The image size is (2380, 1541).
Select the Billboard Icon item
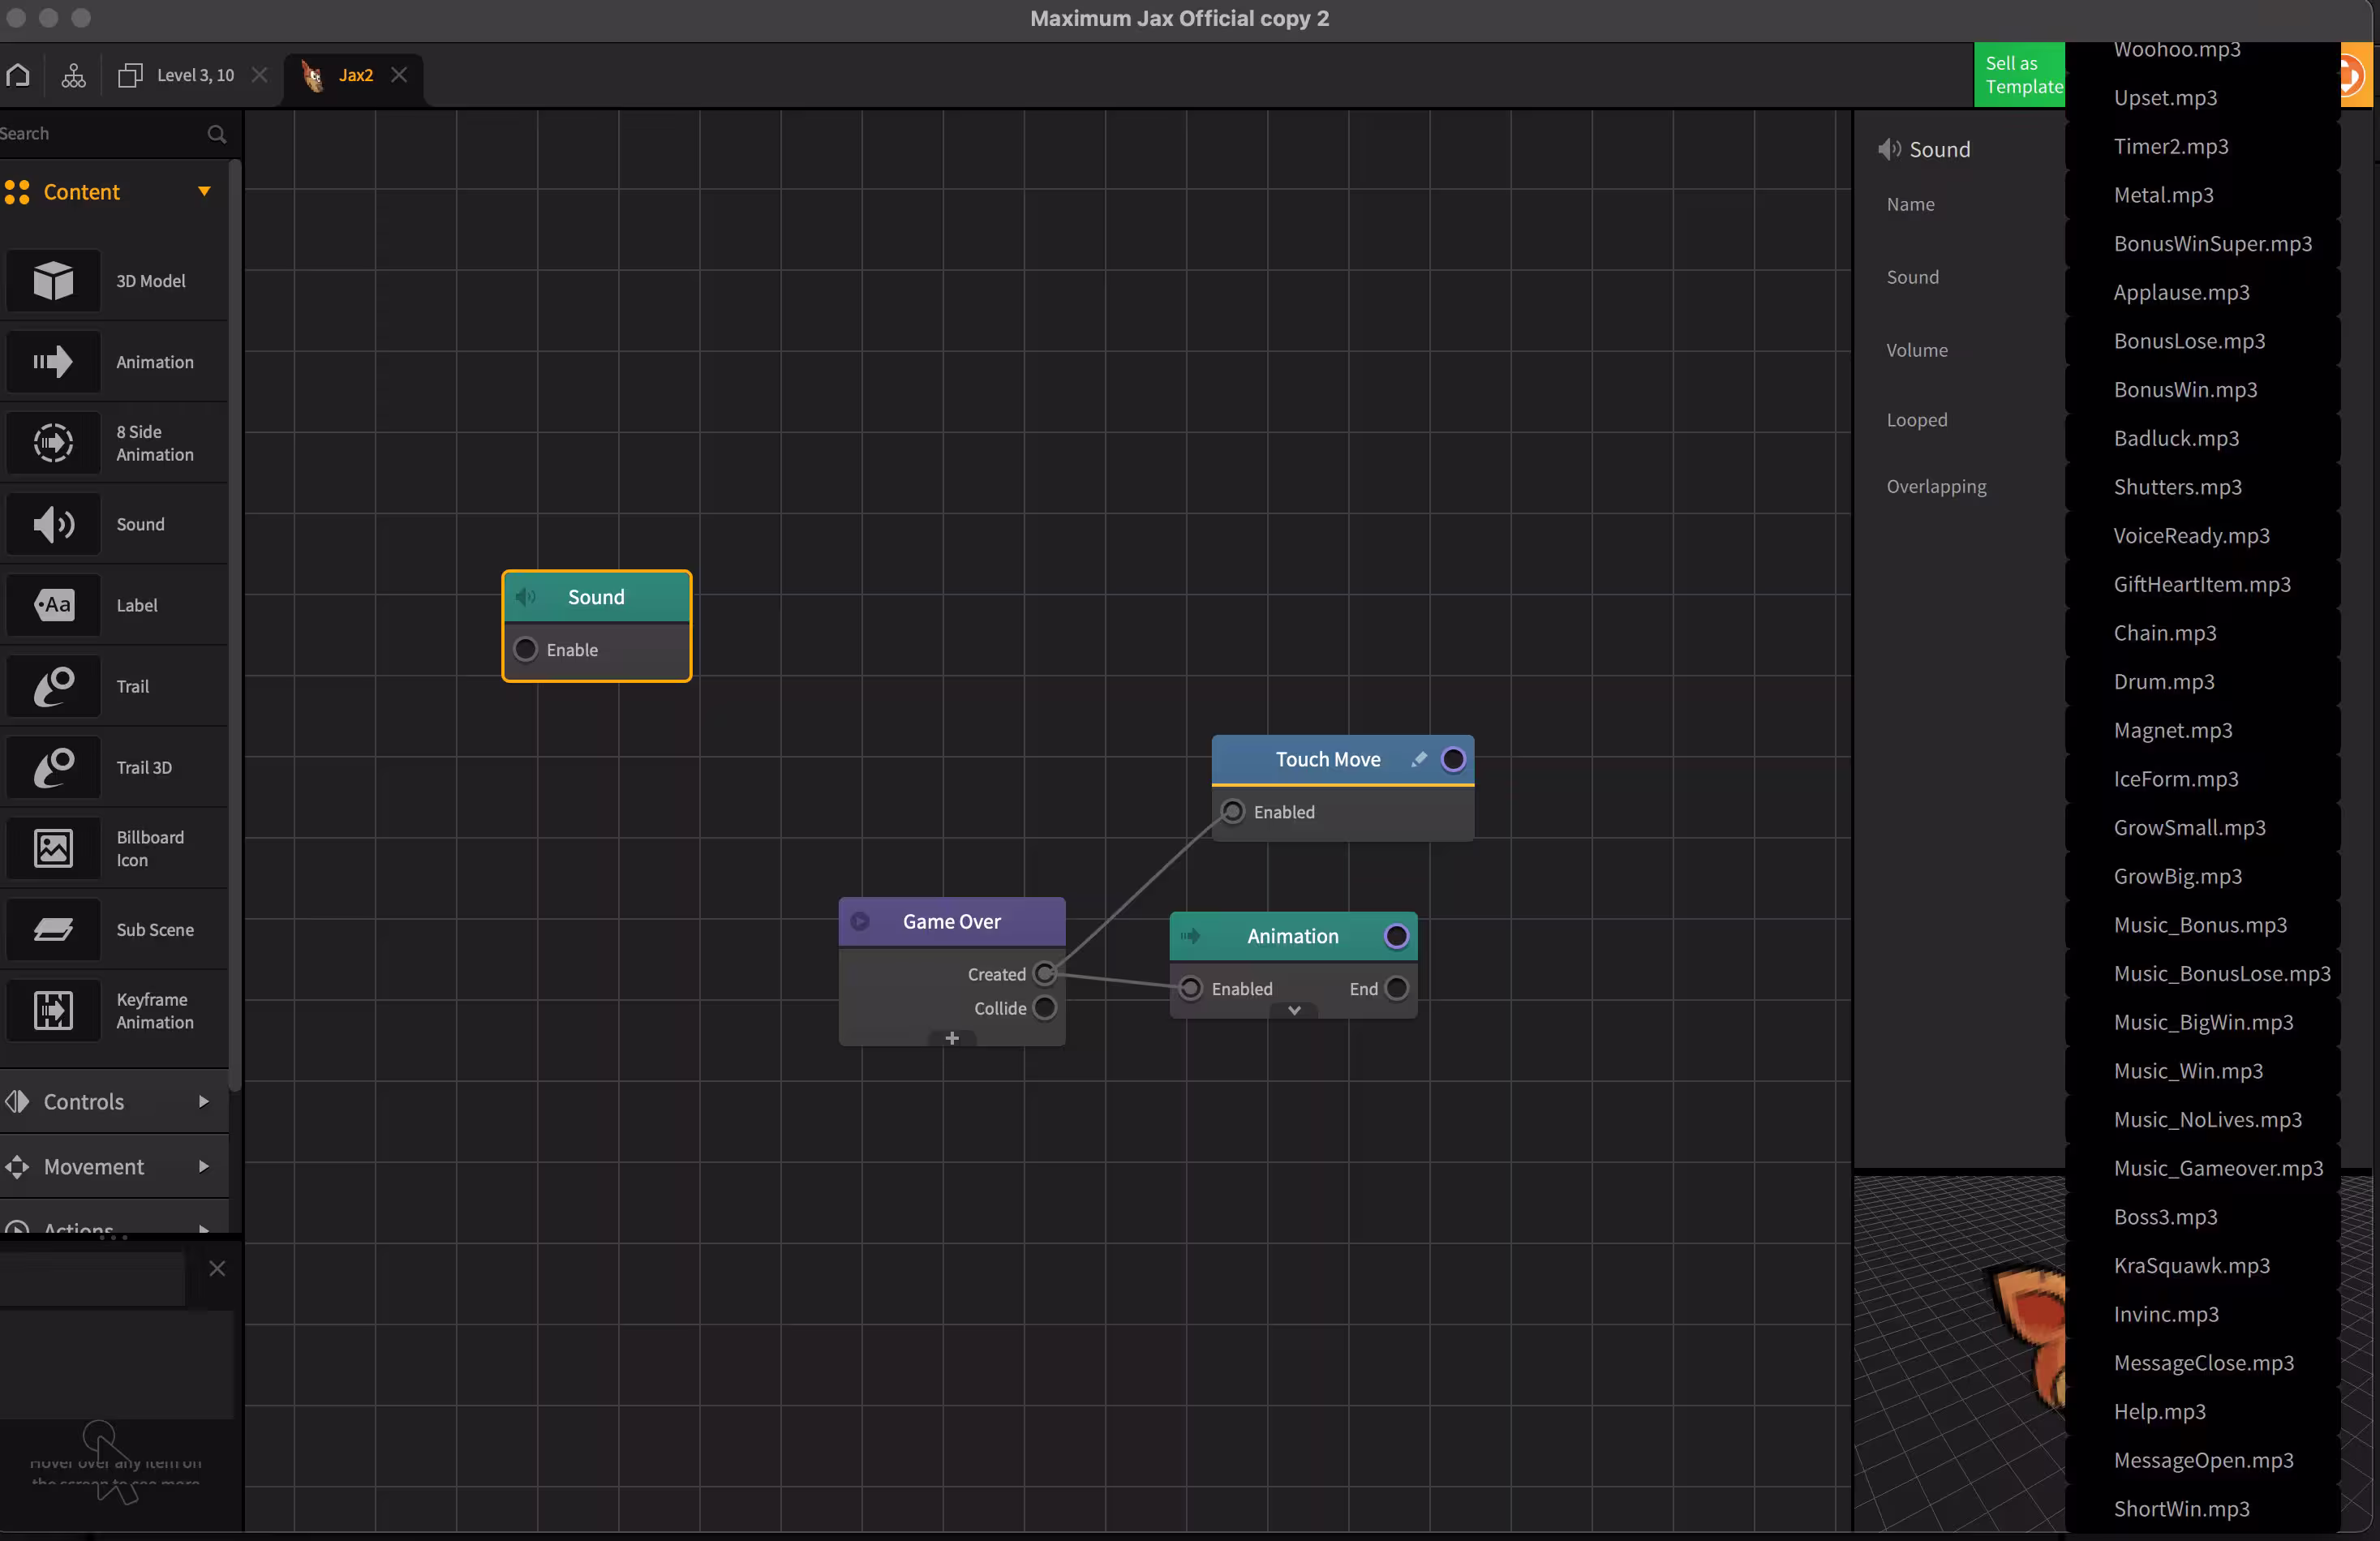pos(53,848)
